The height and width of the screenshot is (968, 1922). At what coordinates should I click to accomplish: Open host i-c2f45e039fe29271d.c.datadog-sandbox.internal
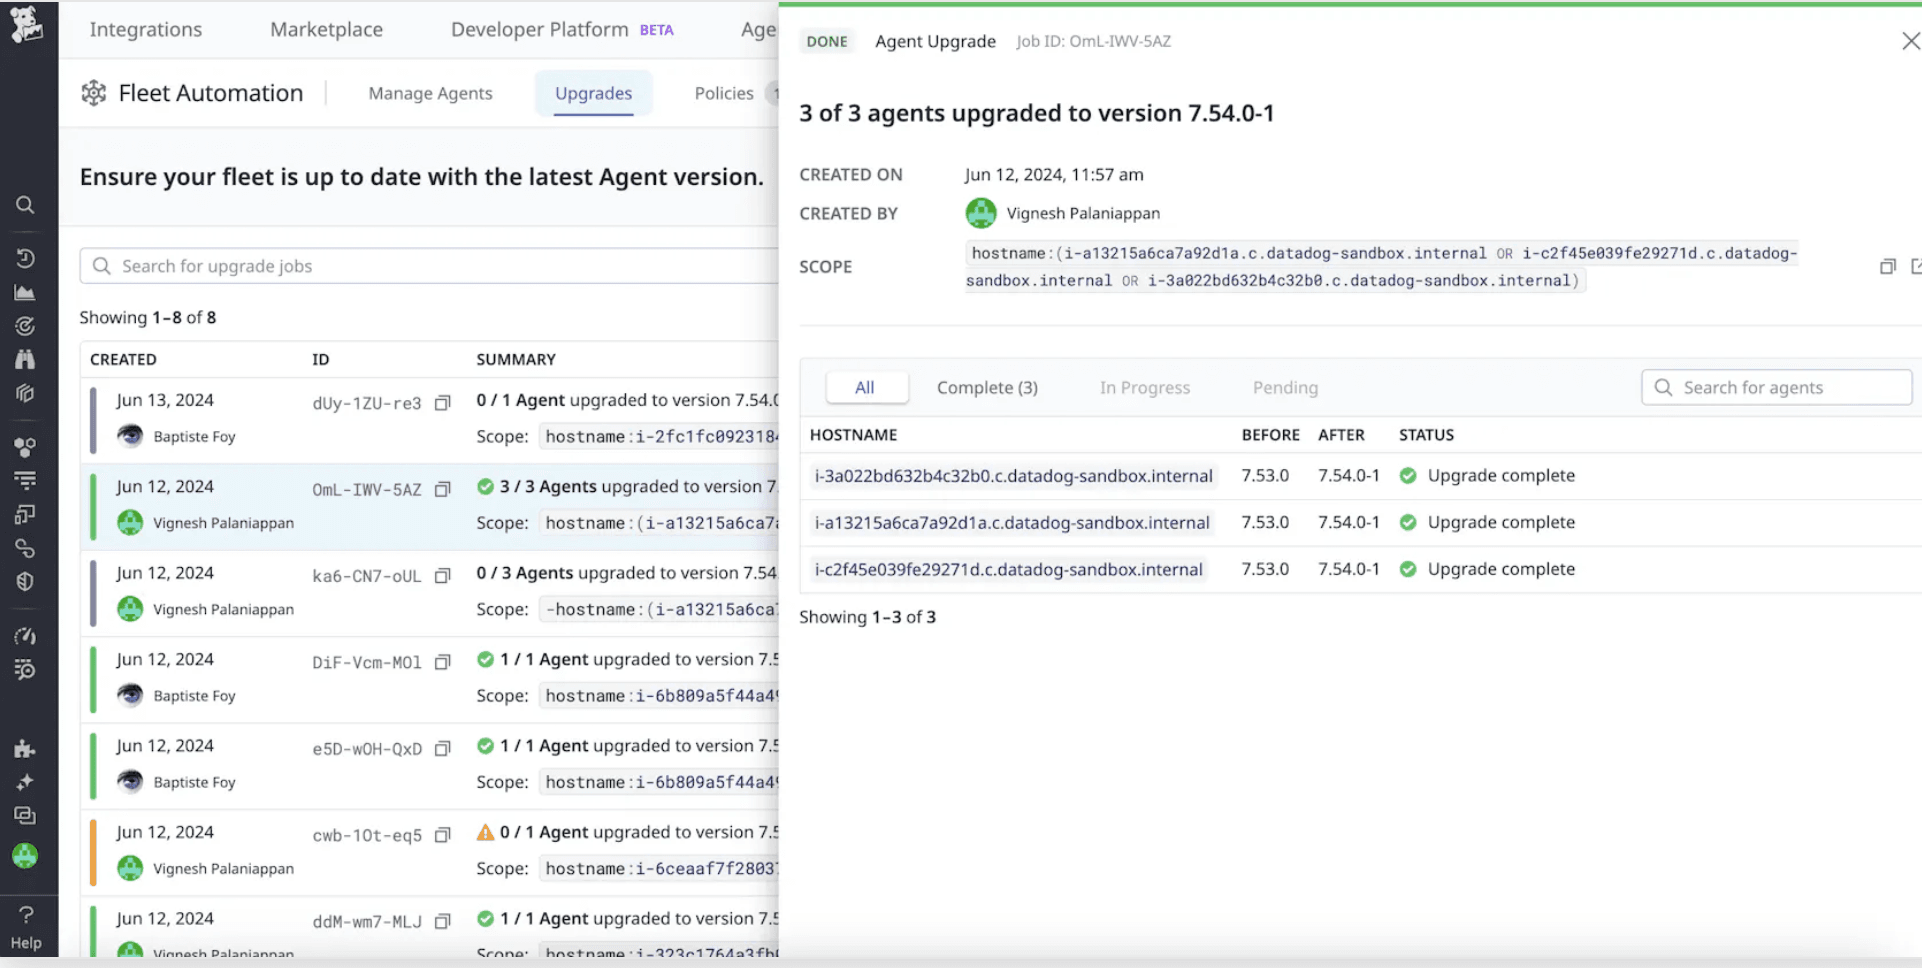click(x=1008, y=570)
